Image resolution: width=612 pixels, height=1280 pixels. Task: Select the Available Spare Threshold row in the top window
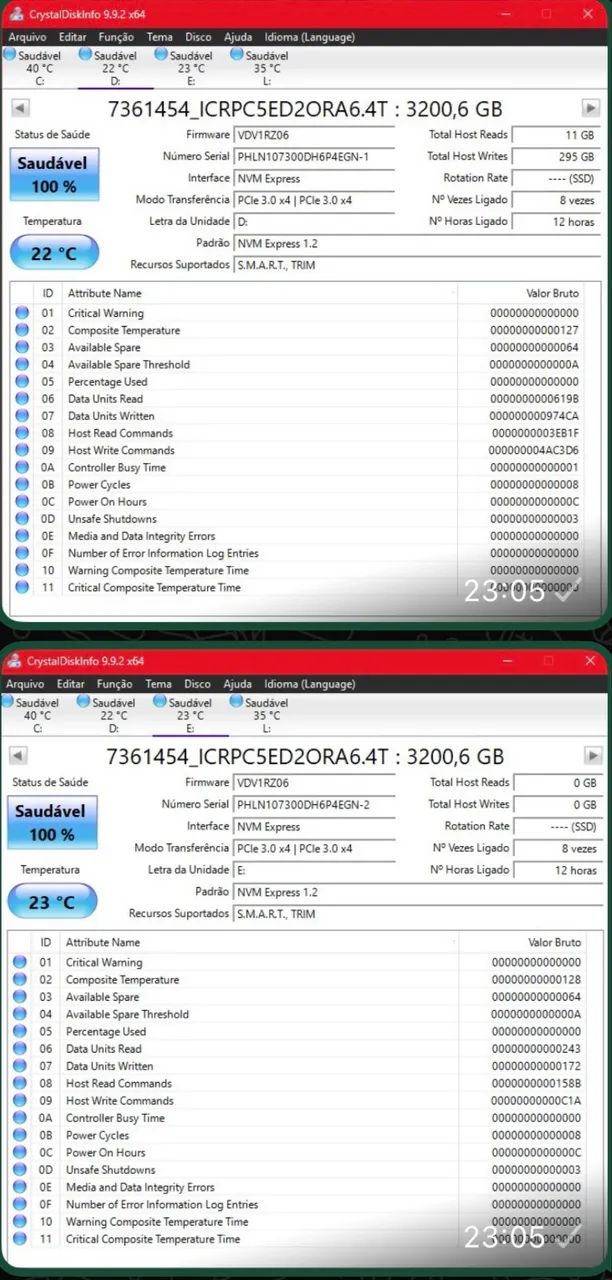point(298,364)
